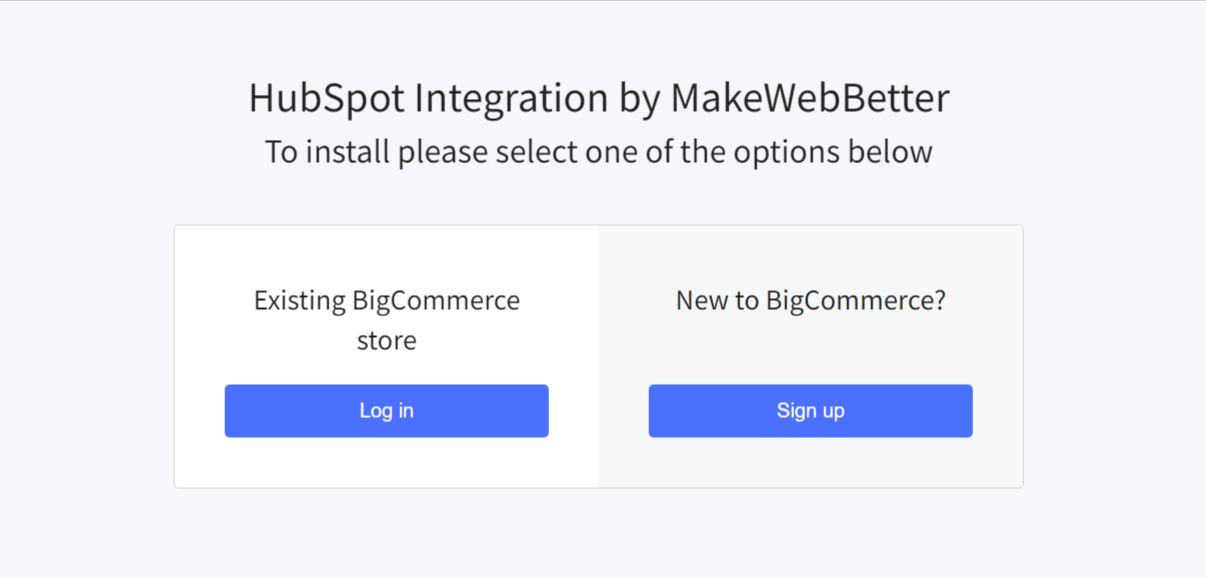
Task: Click the HubSpot Integration by MakeWebBetter heading
Action: click(x=598, y=98)
